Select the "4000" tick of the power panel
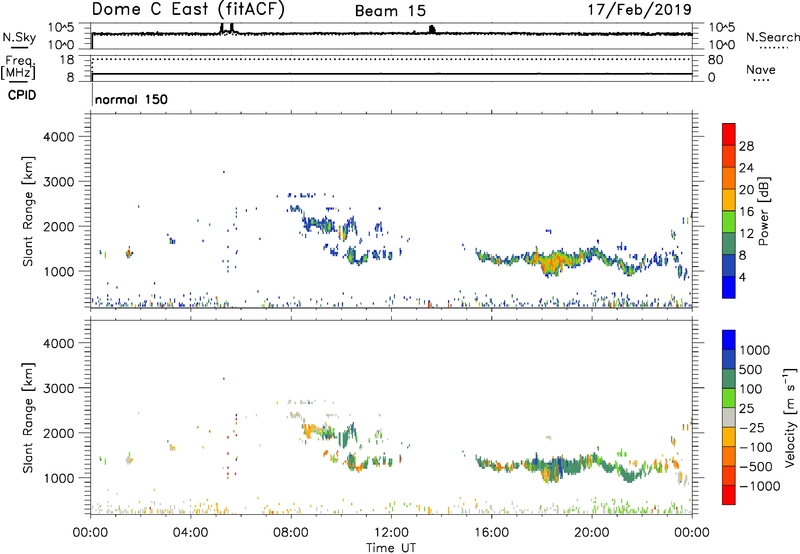Viewport: 800px width, 554px height. point(59,137)
